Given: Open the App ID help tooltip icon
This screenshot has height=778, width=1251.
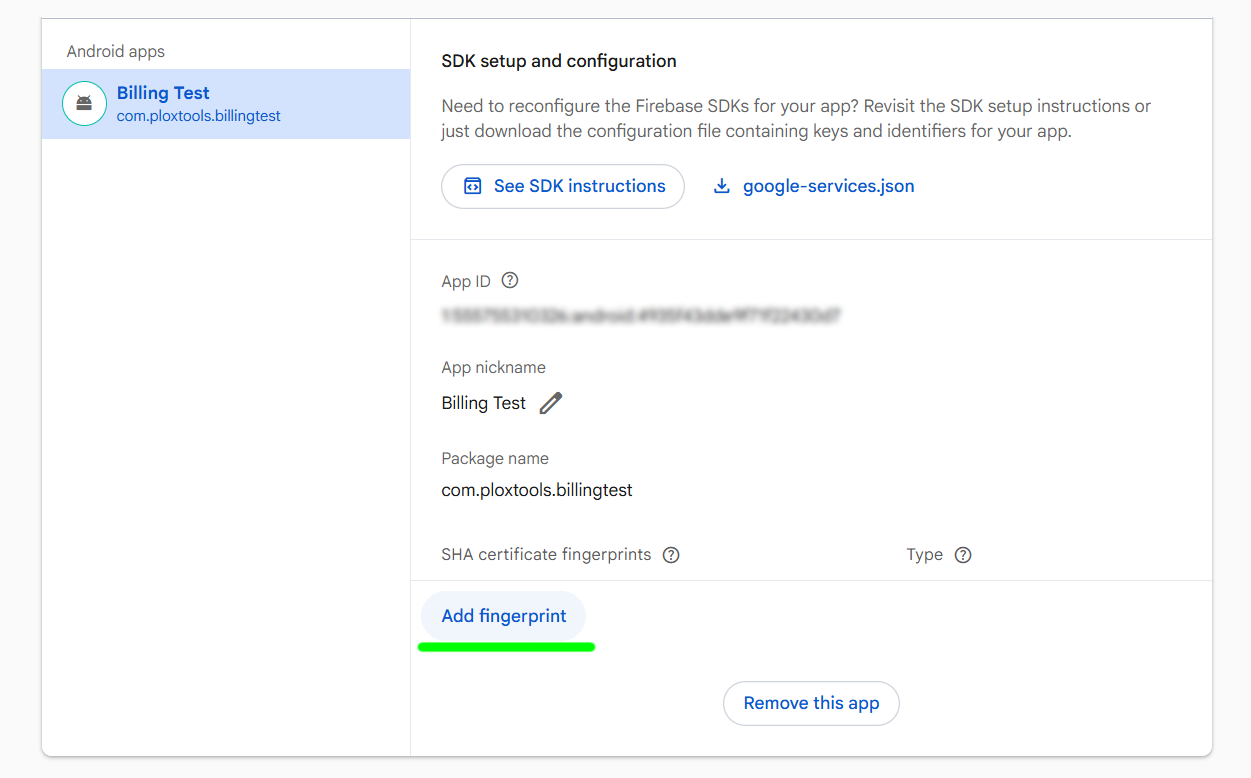Looking at the screenshot, I should click(x=510, y=281).
